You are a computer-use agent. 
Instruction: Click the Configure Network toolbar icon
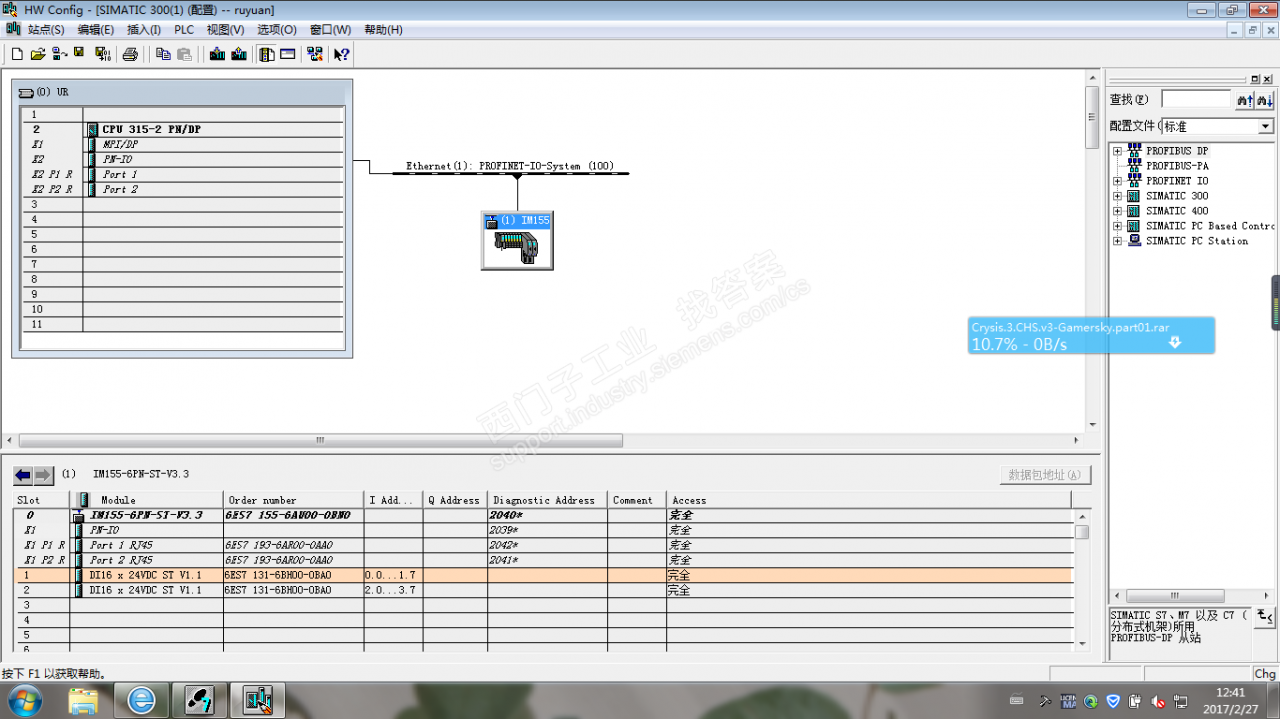click(315, 54)
